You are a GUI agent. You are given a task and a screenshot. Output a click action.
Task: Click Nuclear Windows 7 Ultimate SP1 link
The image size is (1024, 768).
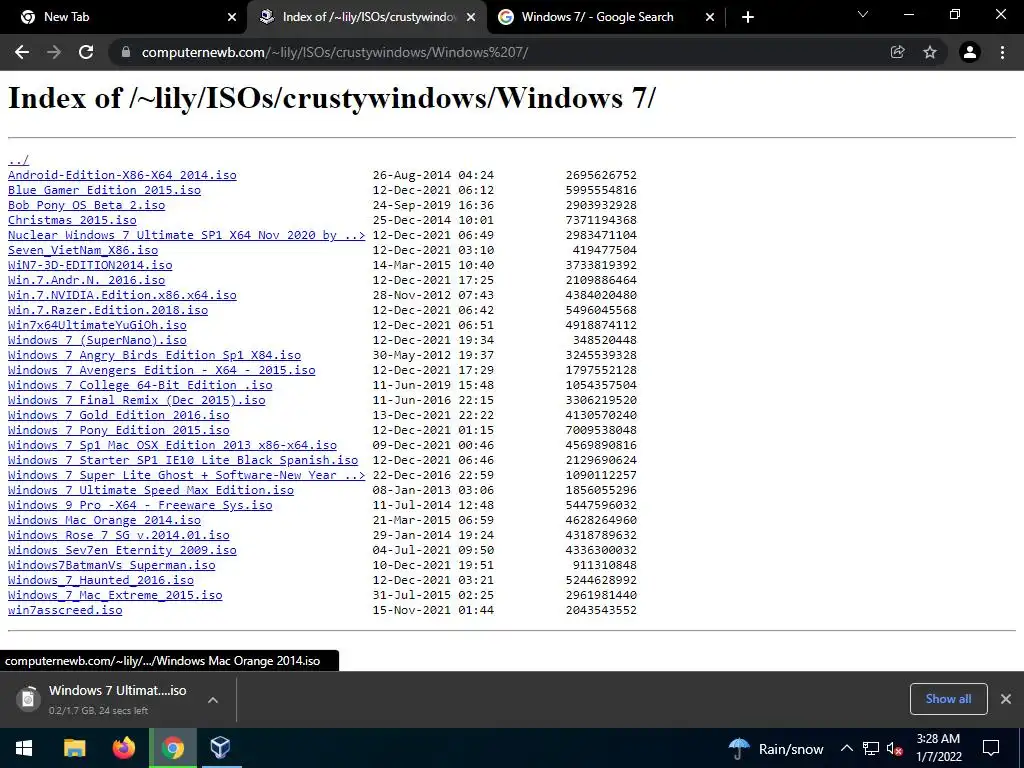tap(187, 235)
